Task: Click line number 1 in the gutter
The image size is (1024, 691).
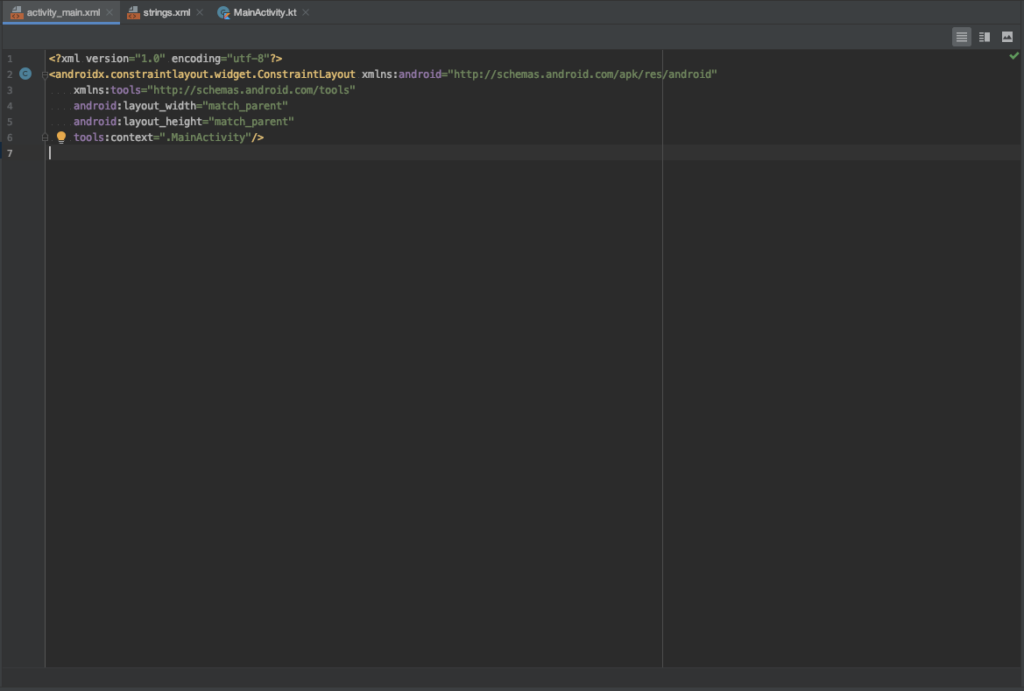Action: click(10, 59)
